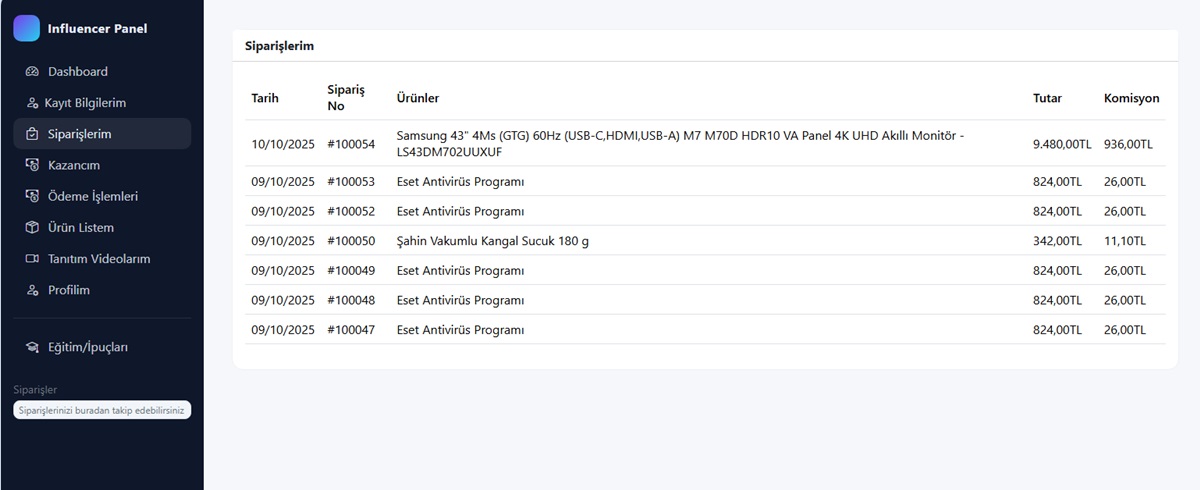
Task: Click the Profilim person icon
Action: pos(32,290)
